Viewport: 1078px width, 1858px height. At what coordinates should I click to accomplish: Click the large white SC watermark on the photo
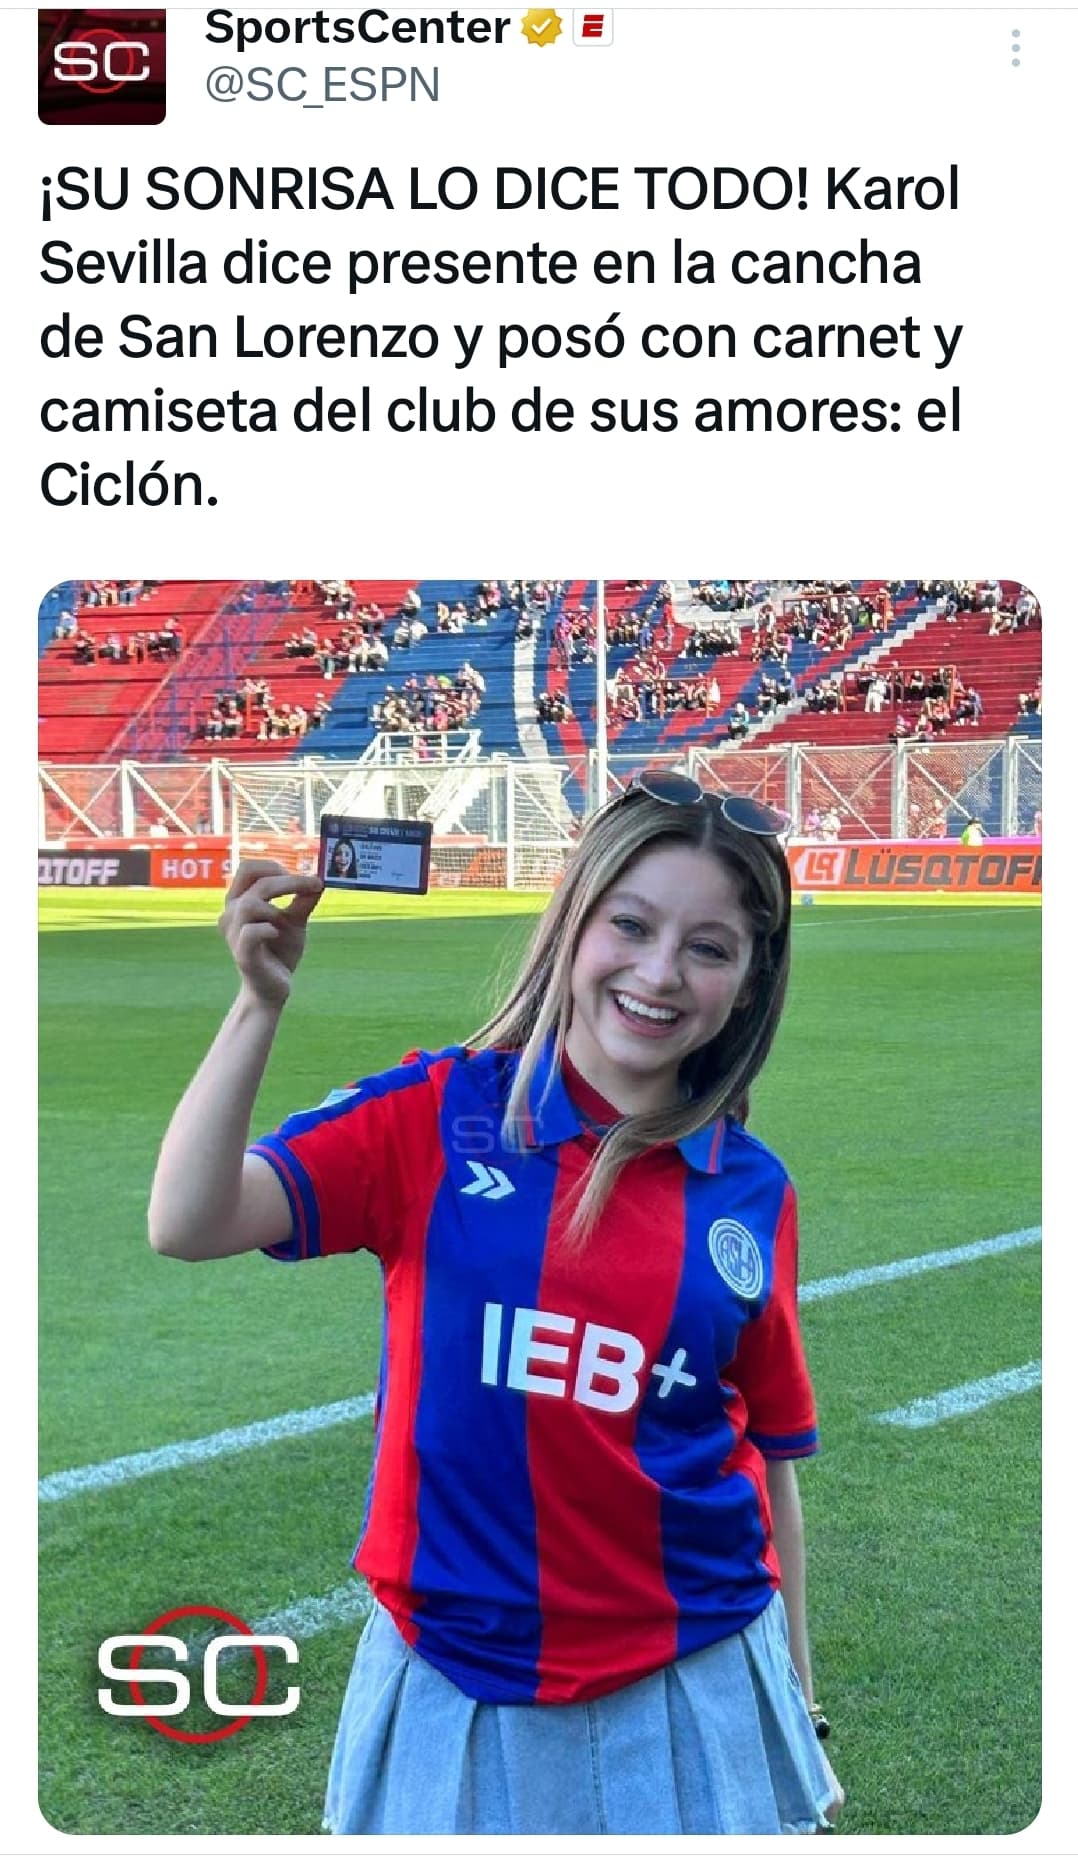(198, 1675)
